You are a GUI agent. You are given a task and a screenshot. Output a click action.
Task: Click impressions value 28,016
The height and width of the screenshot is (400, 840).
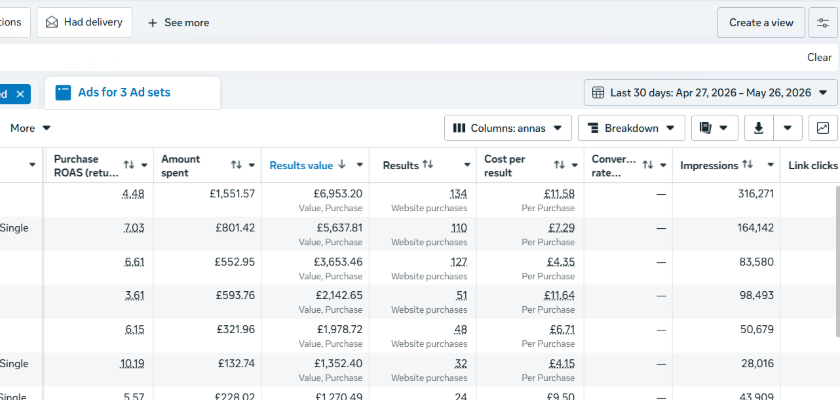point(757,364)
